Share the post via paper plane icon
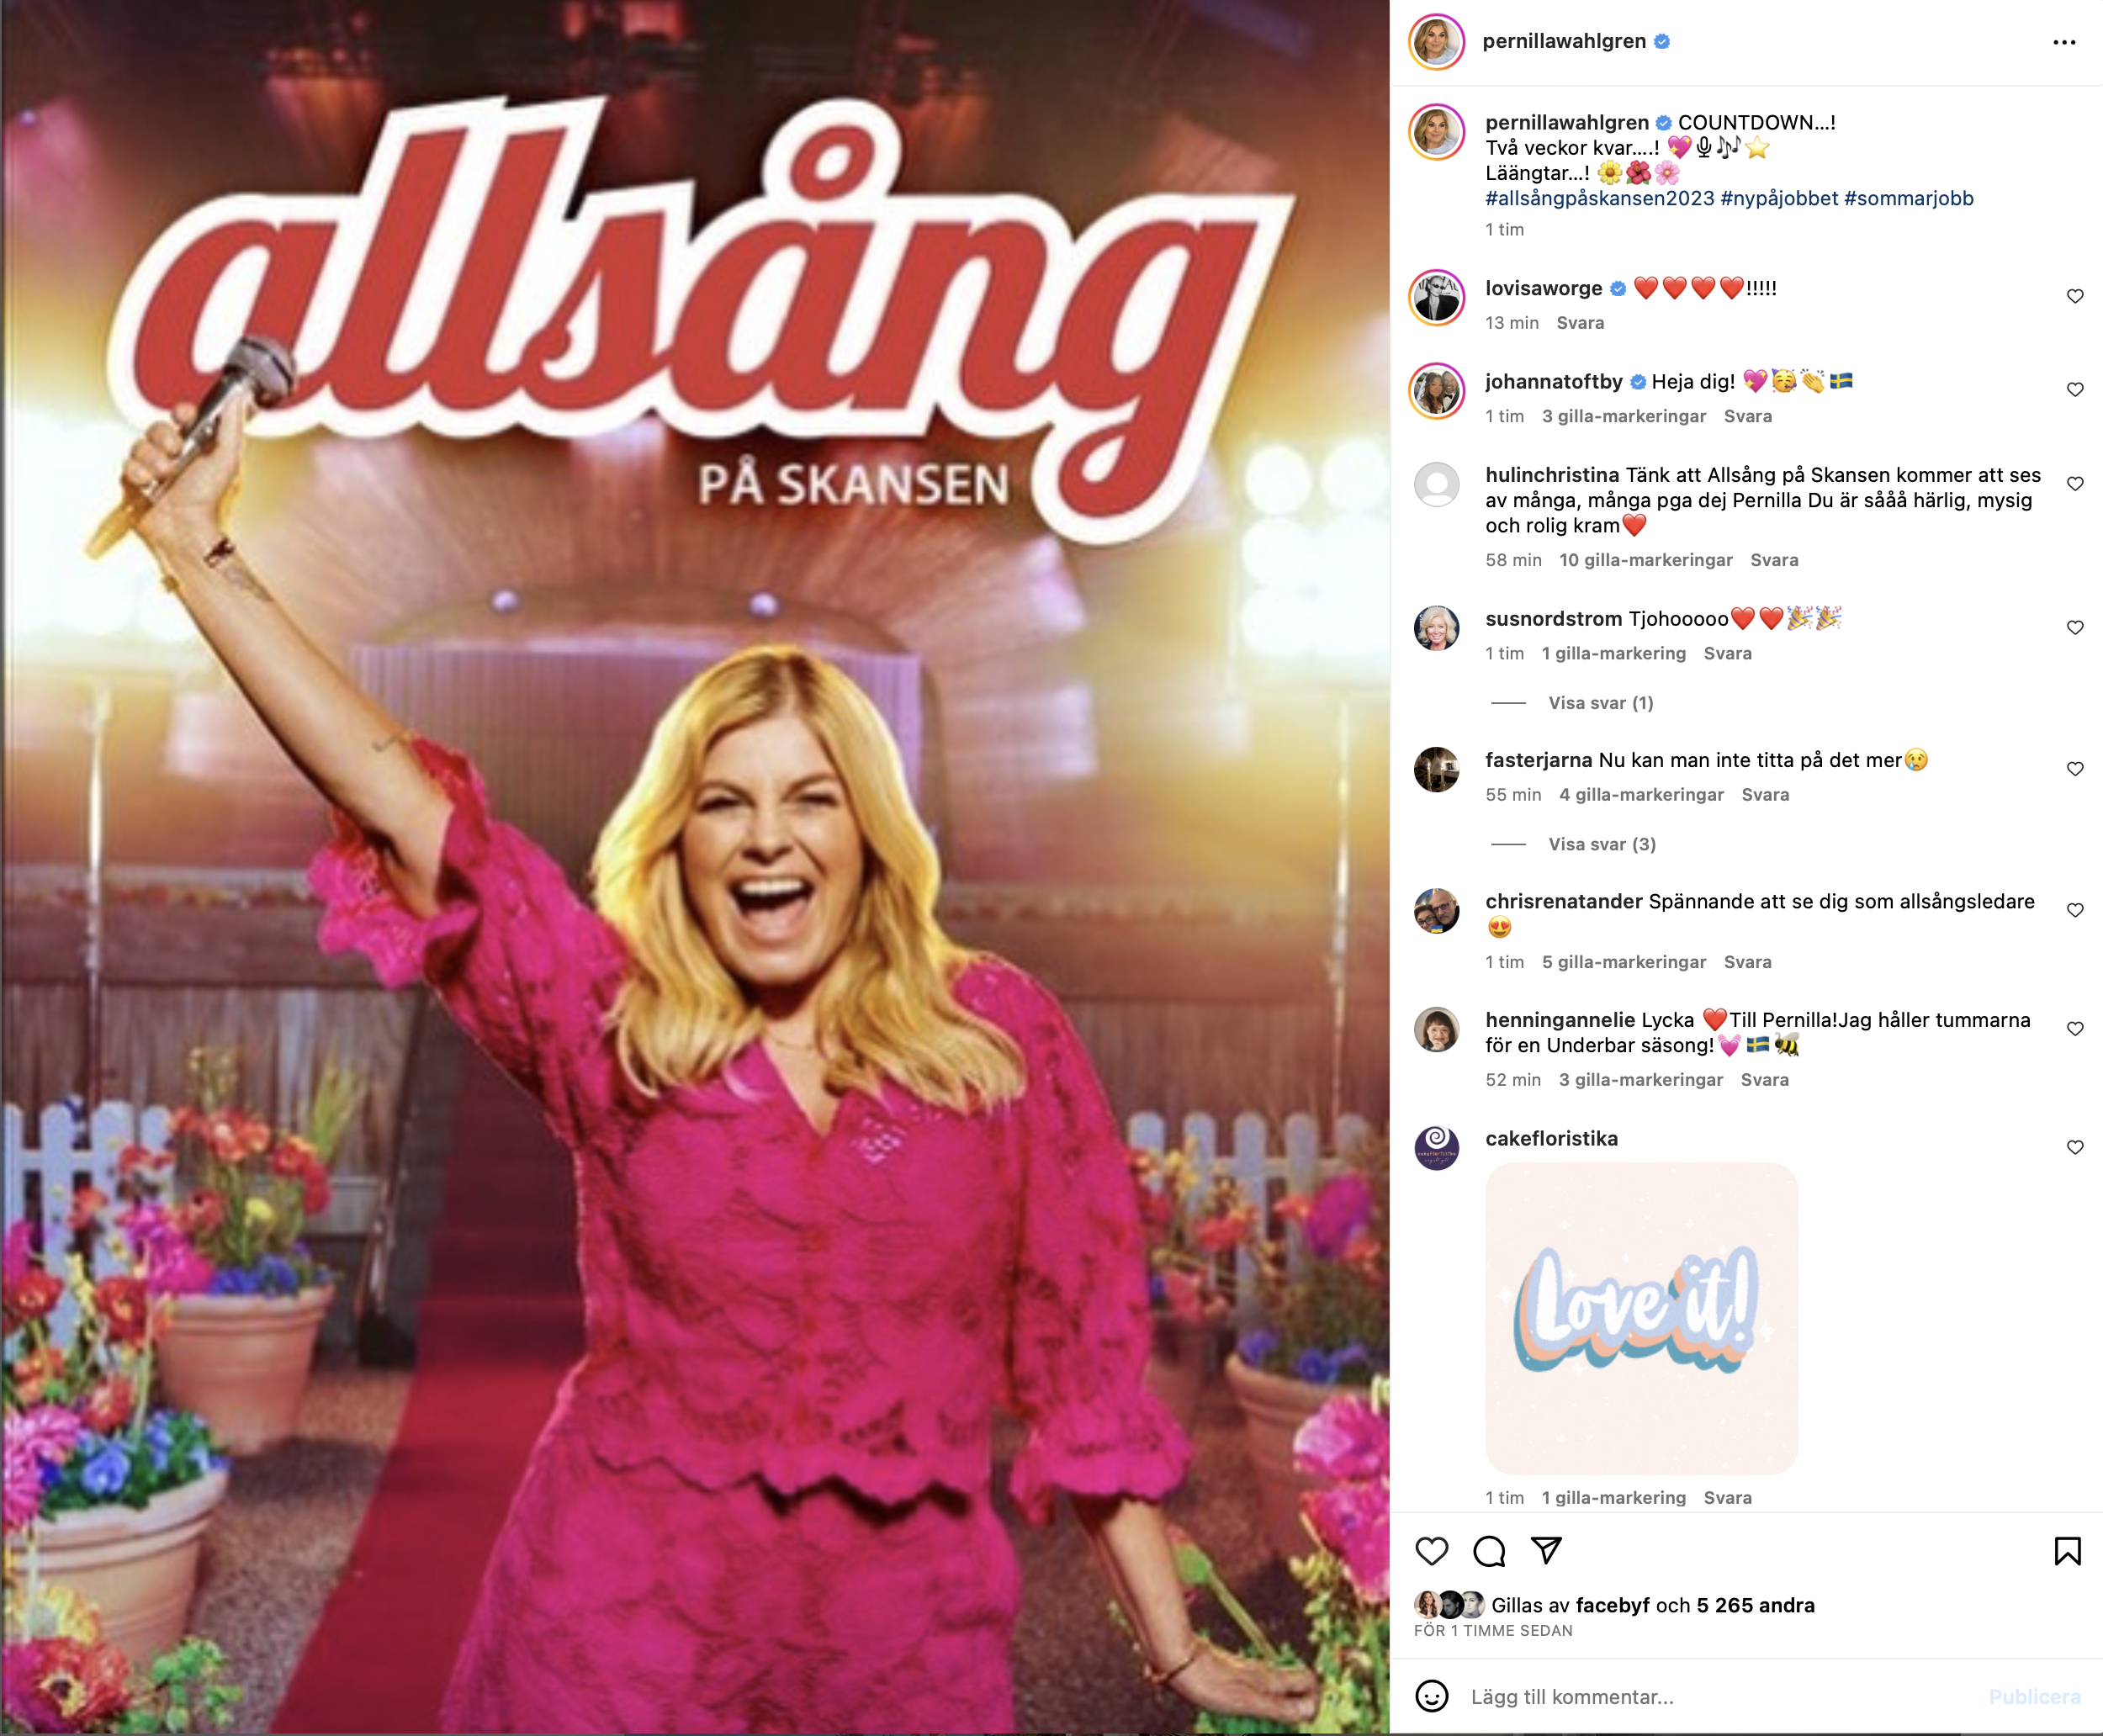Viewport: 2103px width, 1736px height. [x=1546, y=1551]
